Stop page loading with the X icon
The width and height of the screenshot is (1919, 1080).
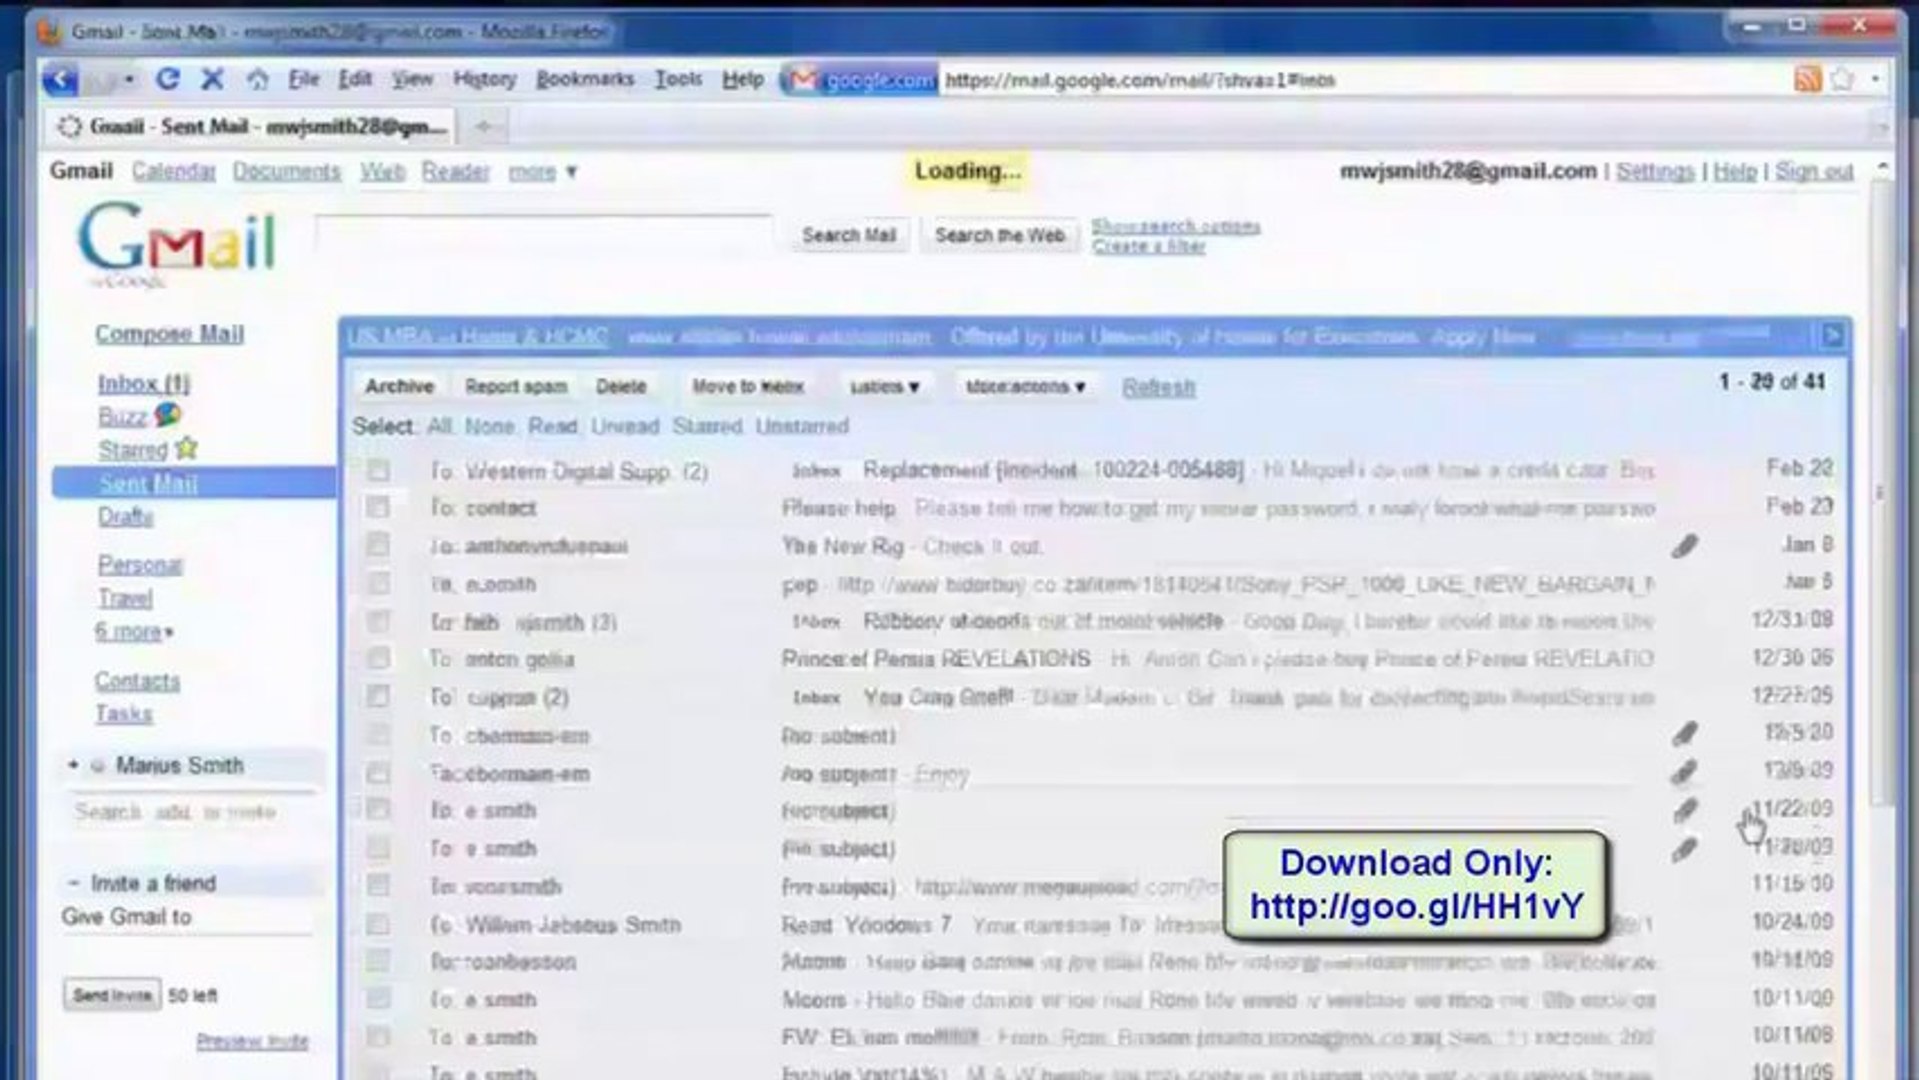pyautogui.click(x=213, y=78)
